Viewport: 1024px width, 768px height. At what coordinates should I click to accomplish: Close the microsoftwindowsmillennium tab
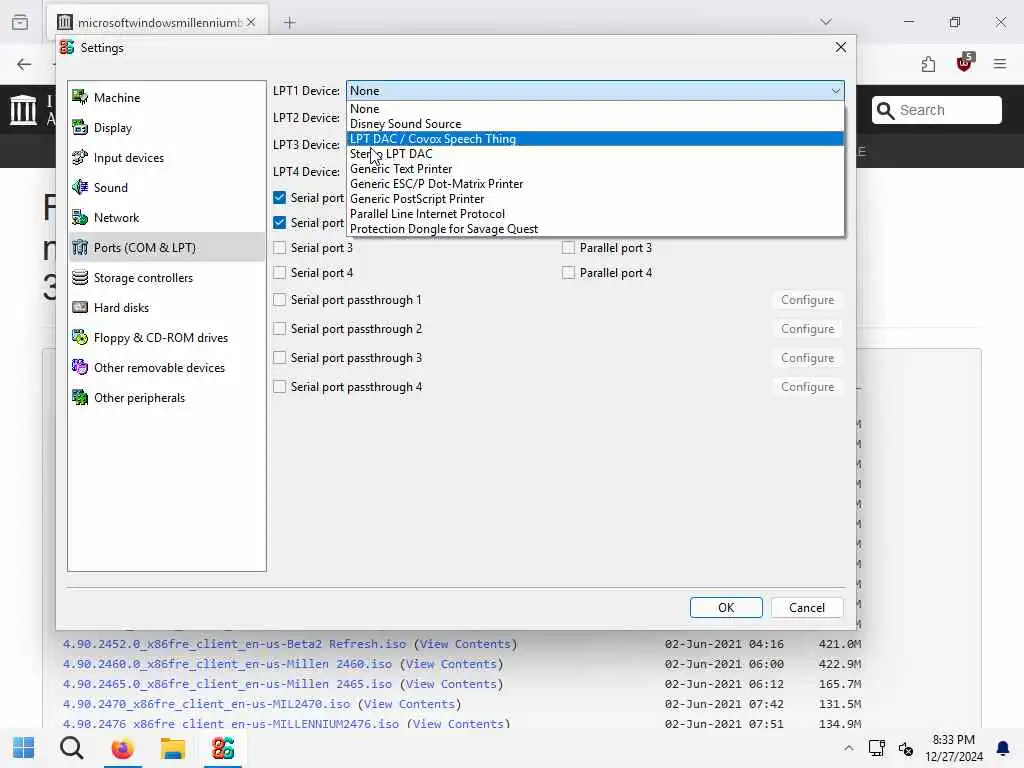(251, 22)
